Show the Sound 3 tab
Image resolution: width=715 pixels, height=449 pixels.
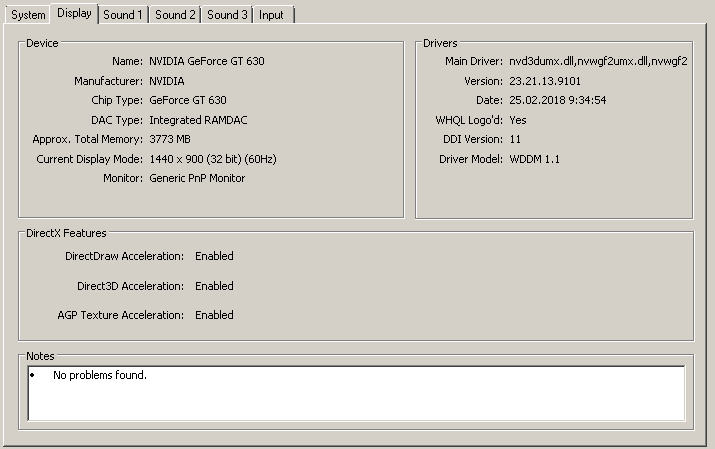(x=227, y=15)
